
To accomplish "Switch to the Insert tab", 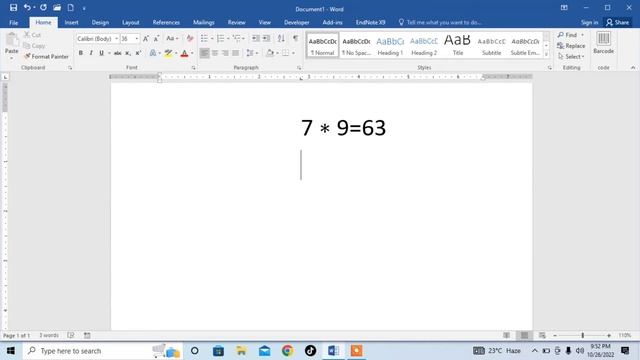I will pos(71,22).
